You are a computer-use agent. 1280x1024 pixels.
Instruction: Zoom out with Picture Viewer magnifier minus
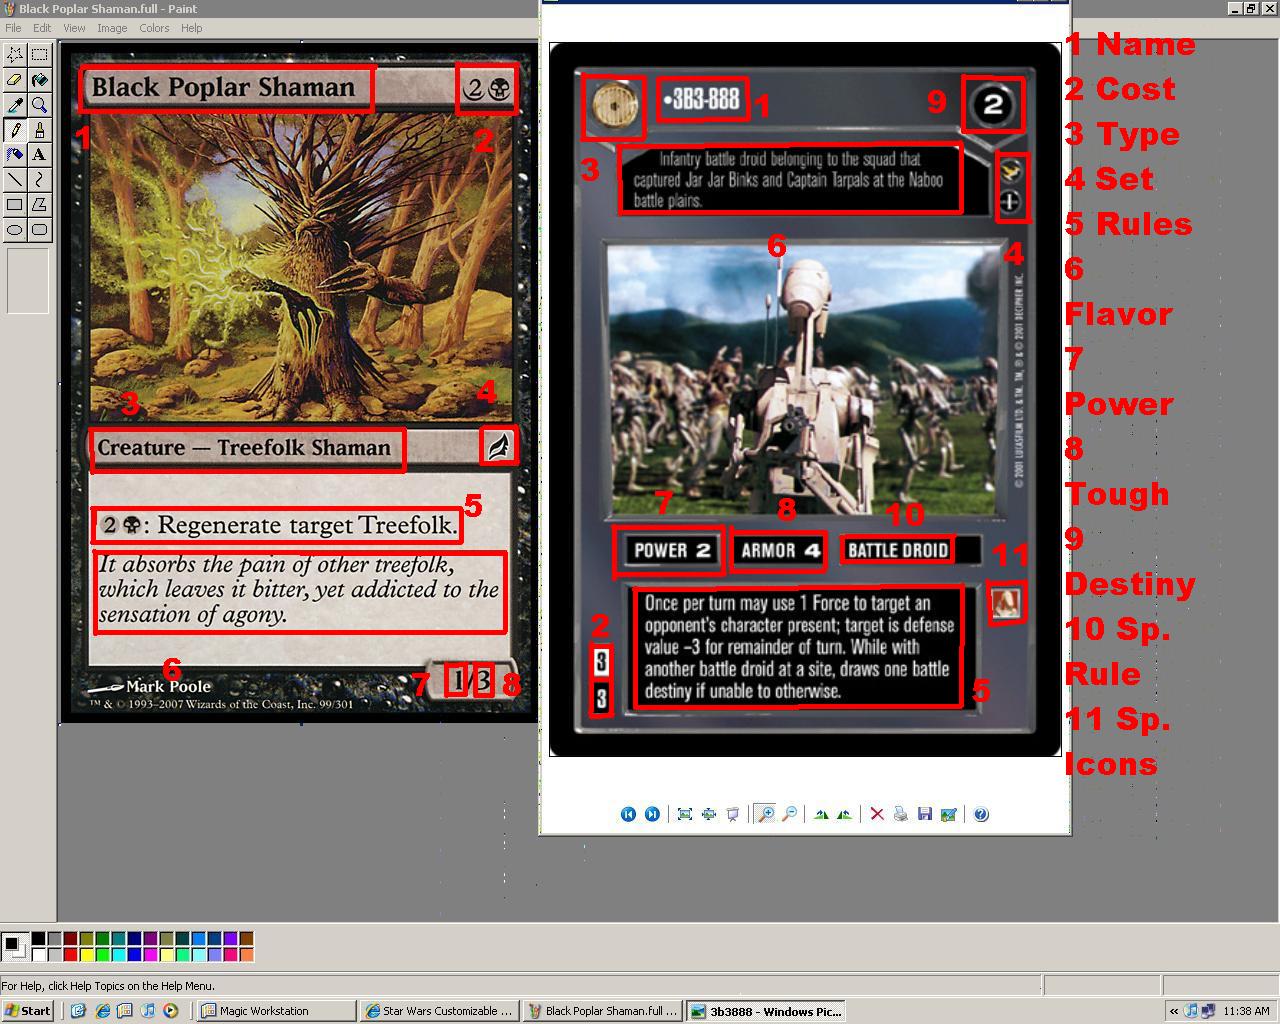(789, 814)
